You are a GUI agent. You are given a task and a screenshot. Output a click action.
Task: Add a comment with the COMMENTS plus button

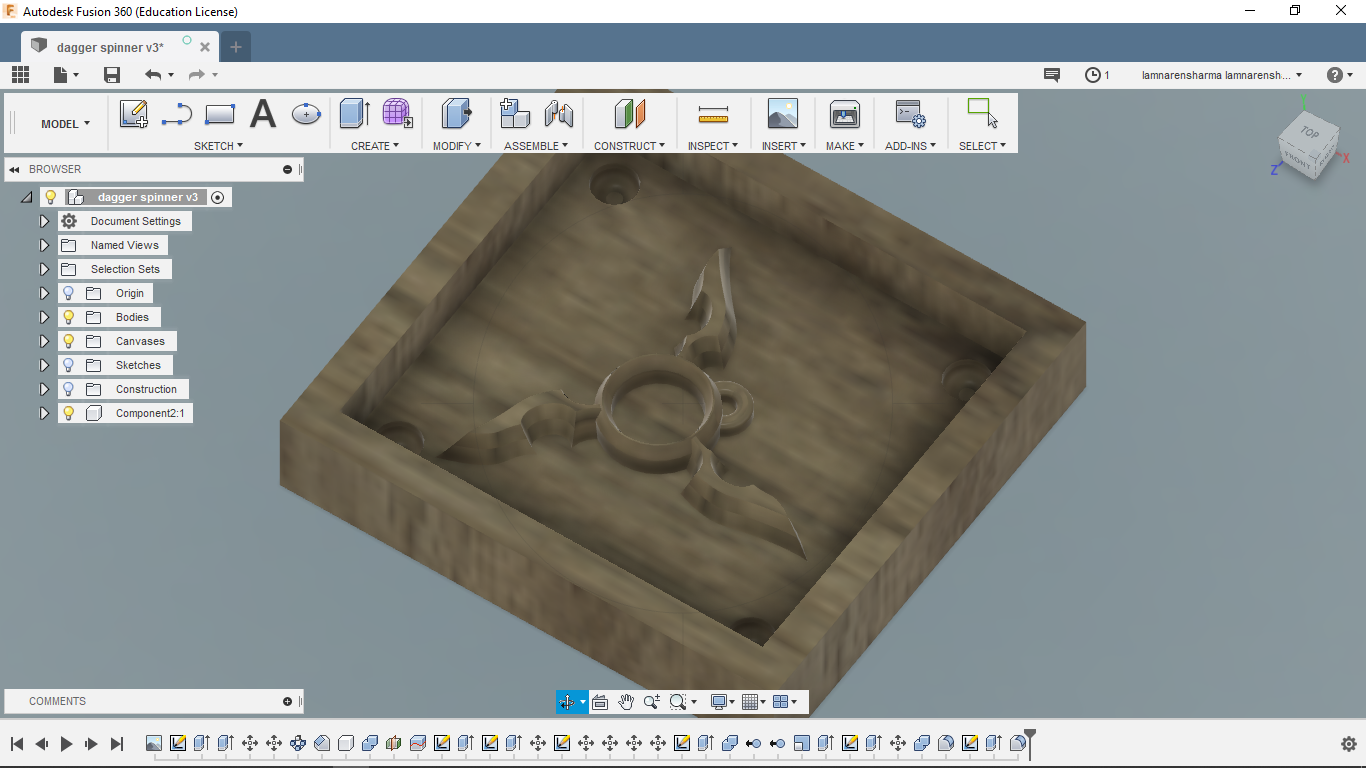pos(288,701)
